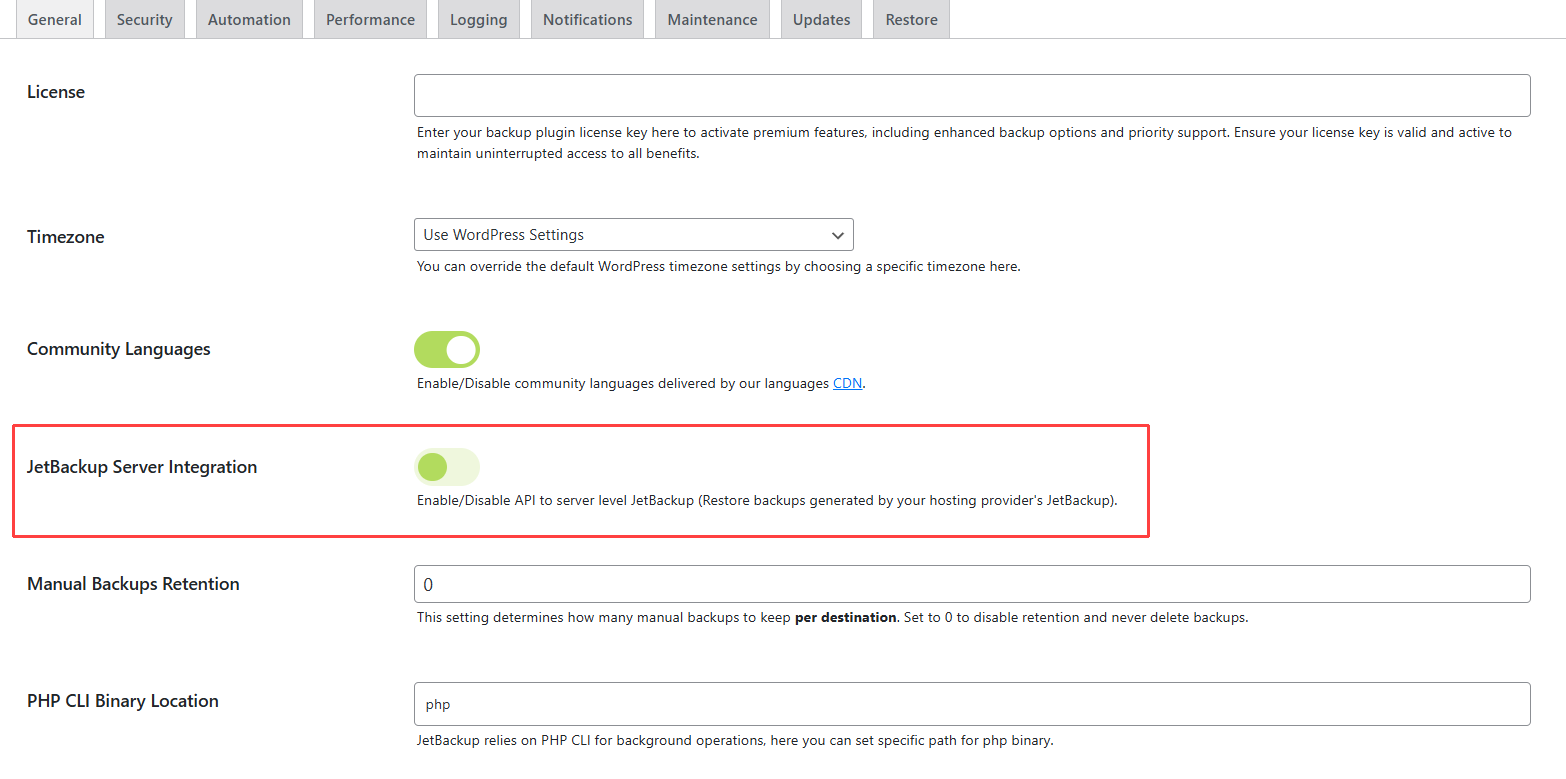Screen dimensions: 1566x779
Task: Focus the Manual Backups Retention number field
Action: 971,584
